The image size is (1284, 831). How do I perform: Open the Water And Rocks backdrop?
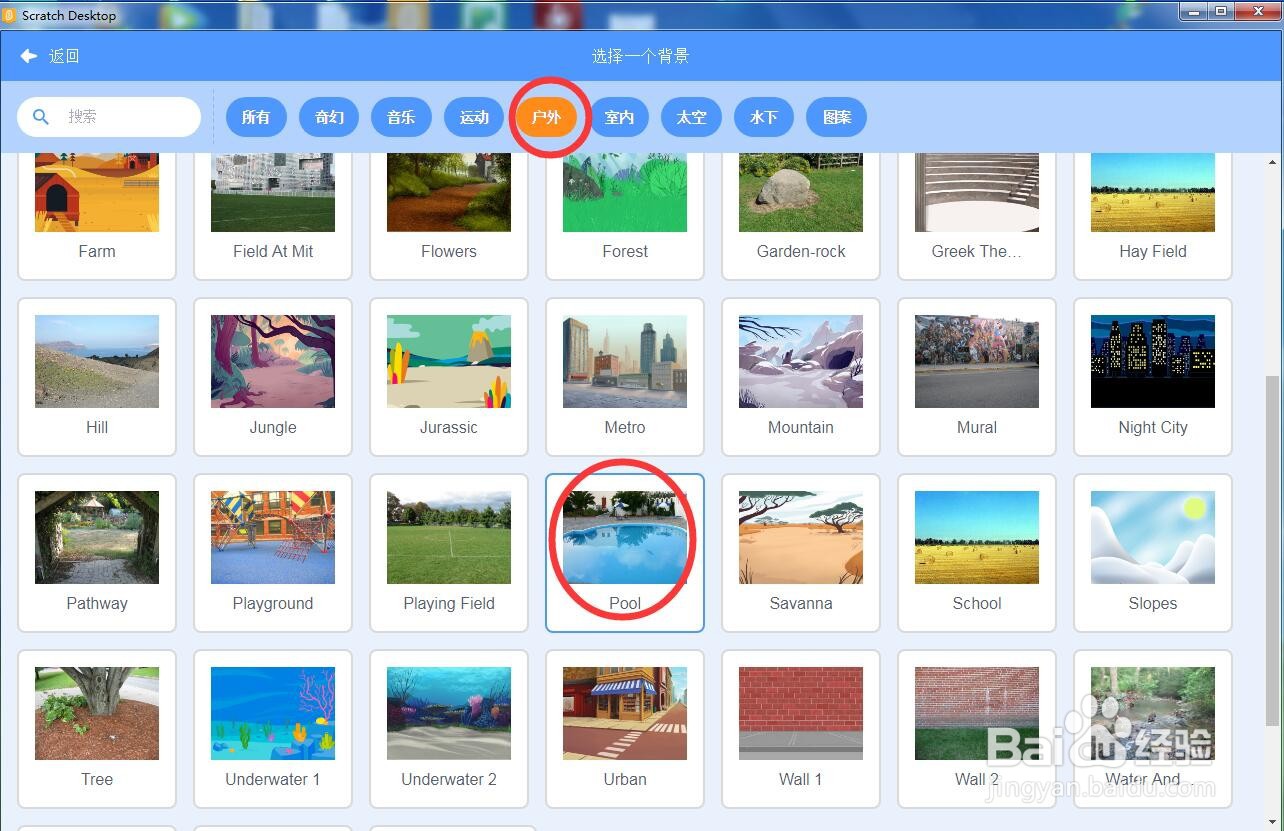[1153, 729]
